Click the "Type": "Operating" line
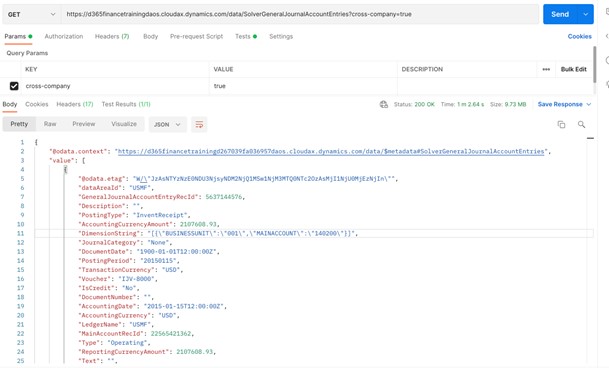This screenshot has height=368, width=609. point(114,342)
